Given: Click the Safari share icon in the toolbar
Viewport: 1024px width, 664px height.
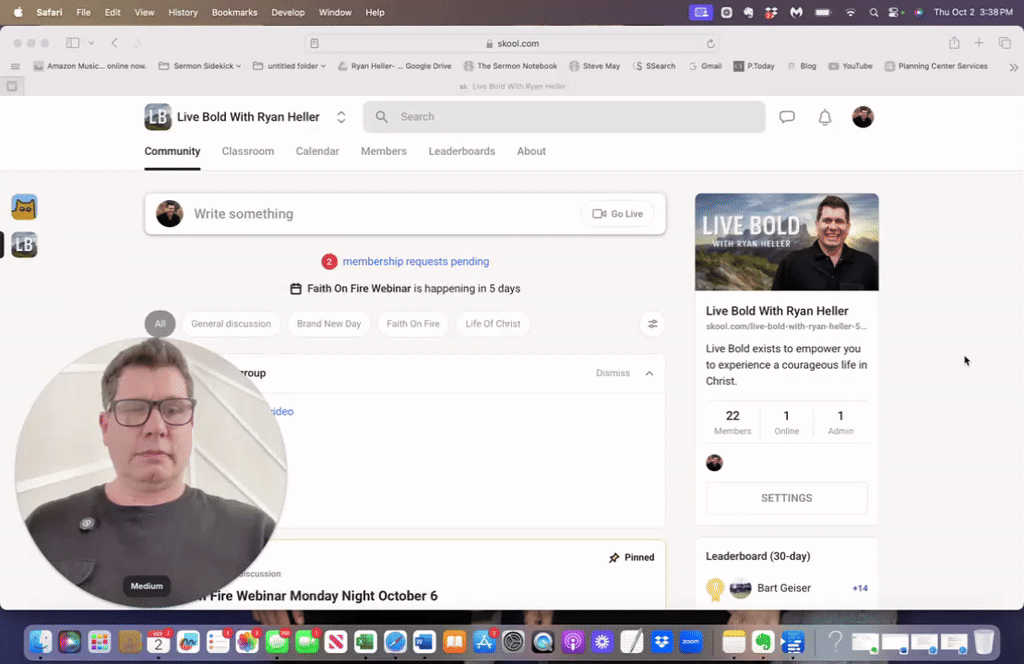Looking at the screenshot, I should tap(953, 43).
